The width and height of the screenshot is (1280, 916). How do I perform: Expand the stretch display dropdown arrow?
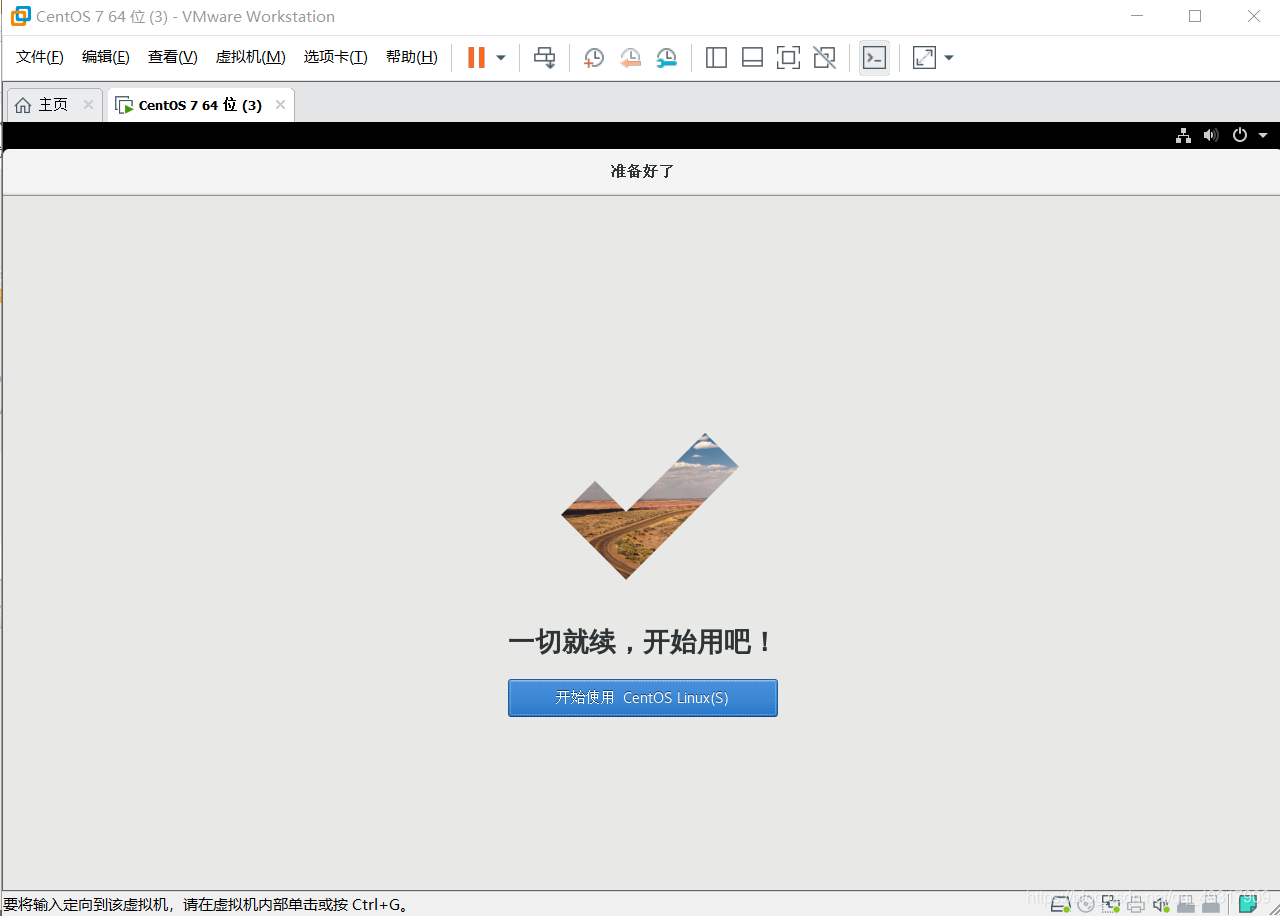click(949, 58)
